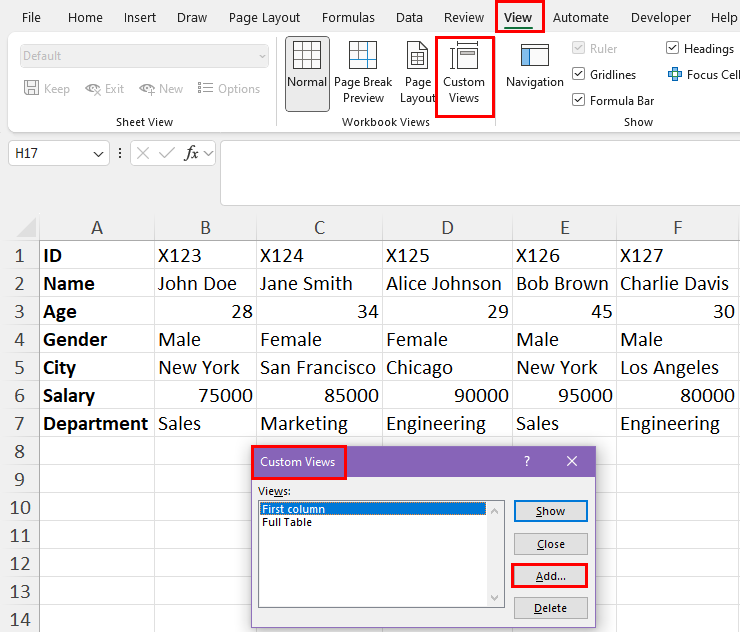Select column A header
The image size is (740, 632).
click(97, 228)
